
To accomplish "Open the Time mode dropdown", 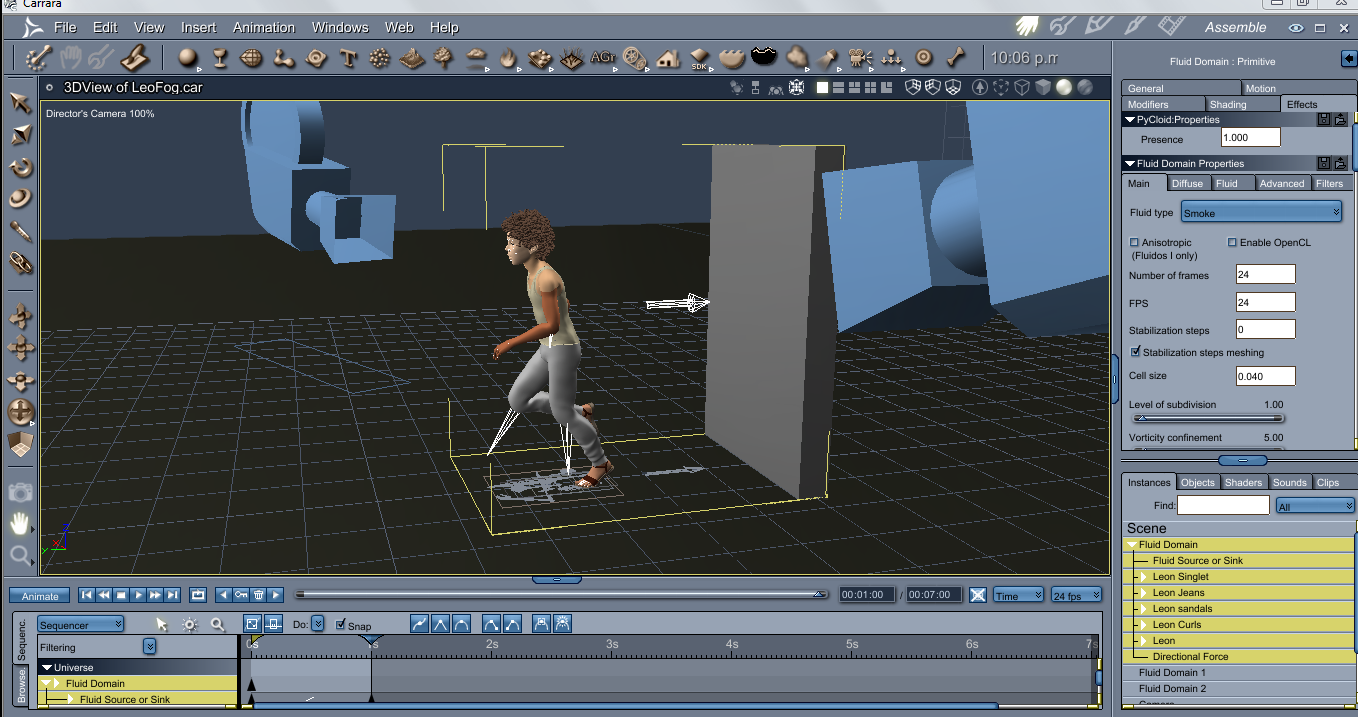I will coord(1019,595).
